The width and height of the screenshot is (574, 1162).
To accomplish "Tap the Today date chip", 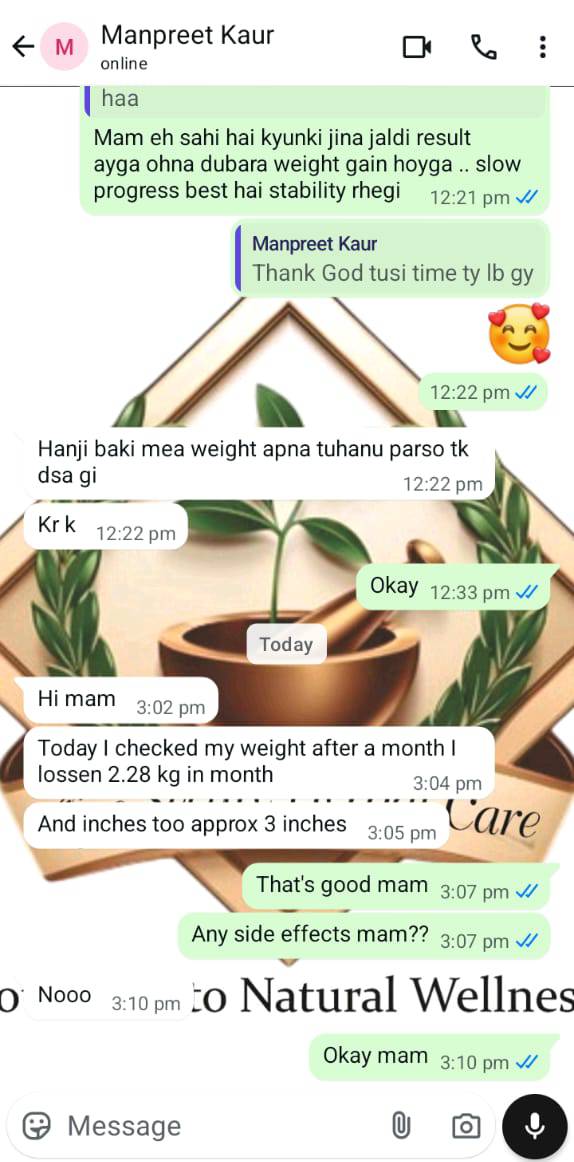I will click(x=287, y=645).
